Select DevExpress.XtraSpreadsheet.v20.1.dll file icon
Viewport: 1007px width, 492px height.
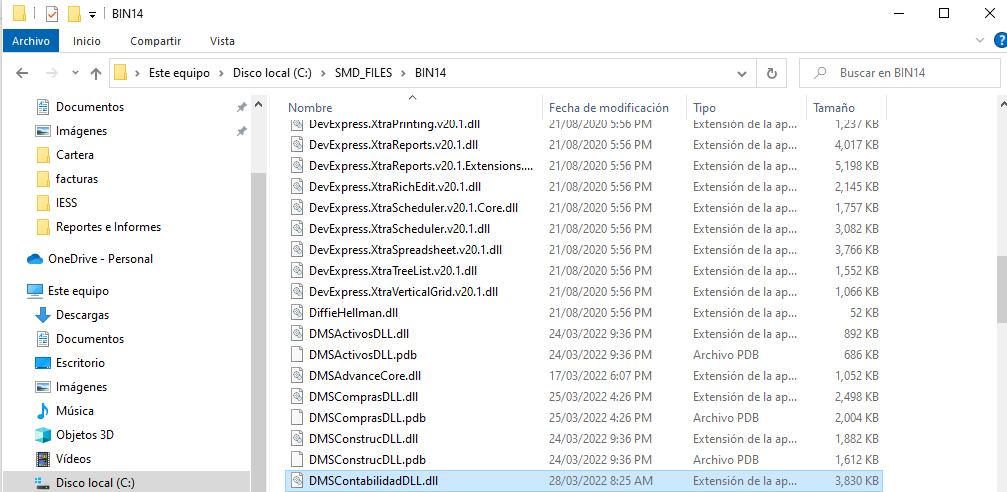point(296,249)
